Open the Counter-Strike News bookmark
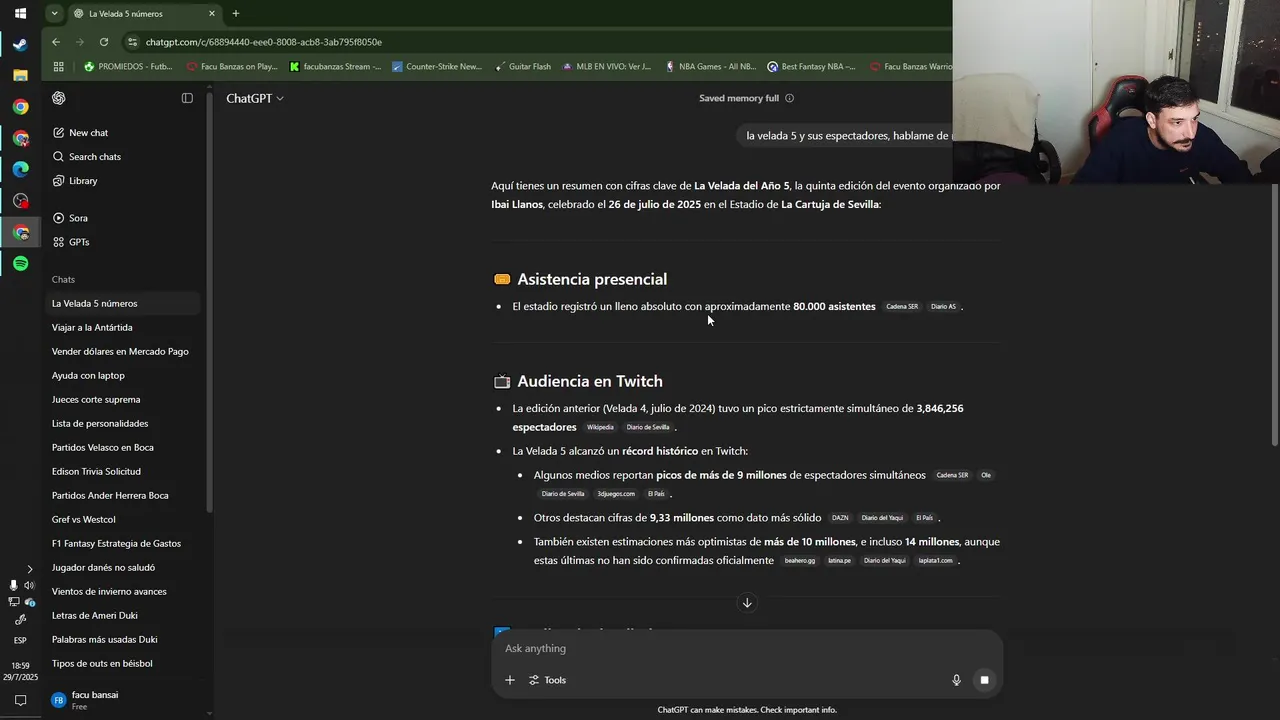 click(x=437, y=67)
